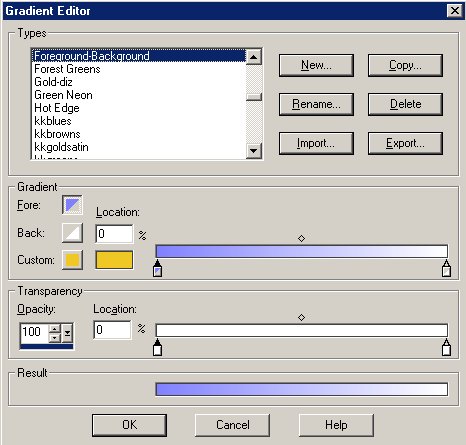This screenshot has height=445, width=466.
Task: Click the Rename... button
Action: [x=316, y=104]
